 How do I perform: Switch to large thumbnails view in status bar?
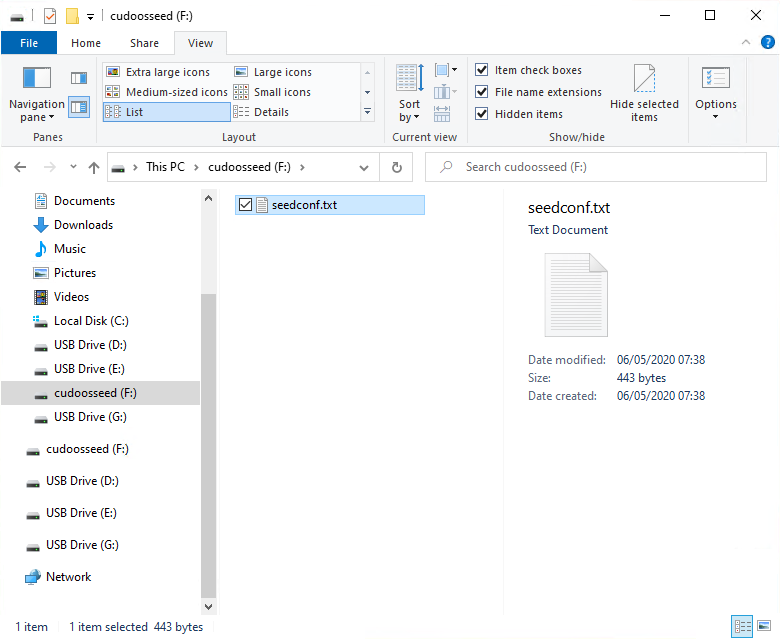(764, 626)
